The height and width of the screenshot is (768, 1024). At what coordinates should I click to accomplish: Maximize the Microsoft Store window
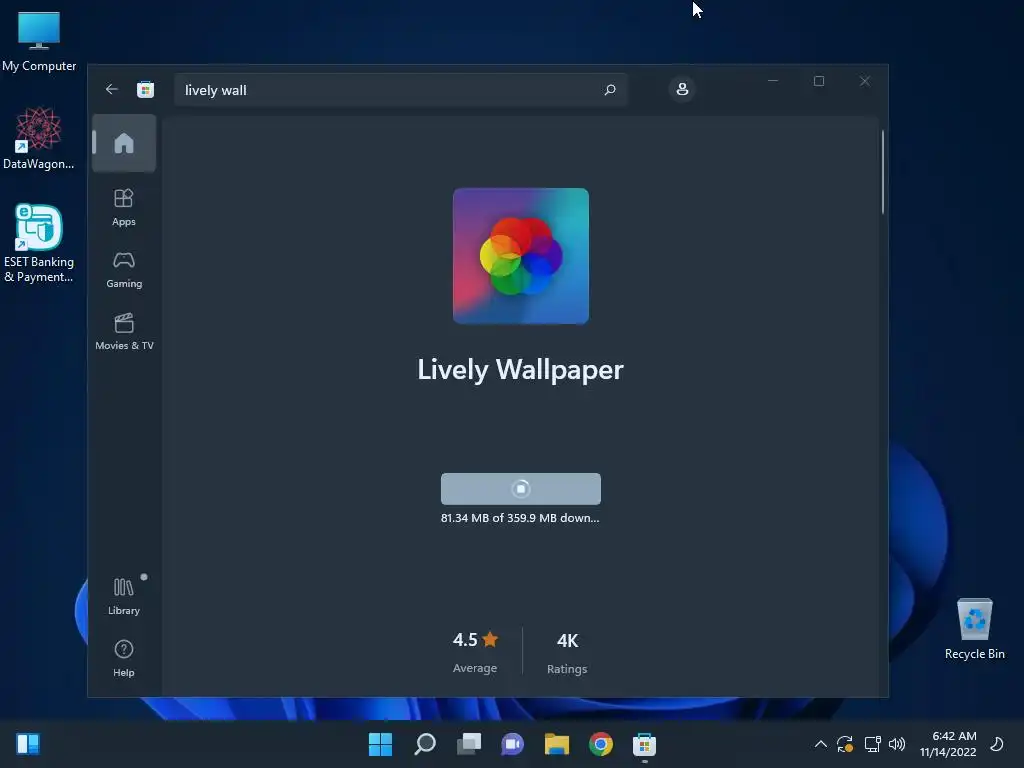click(819, 81)
